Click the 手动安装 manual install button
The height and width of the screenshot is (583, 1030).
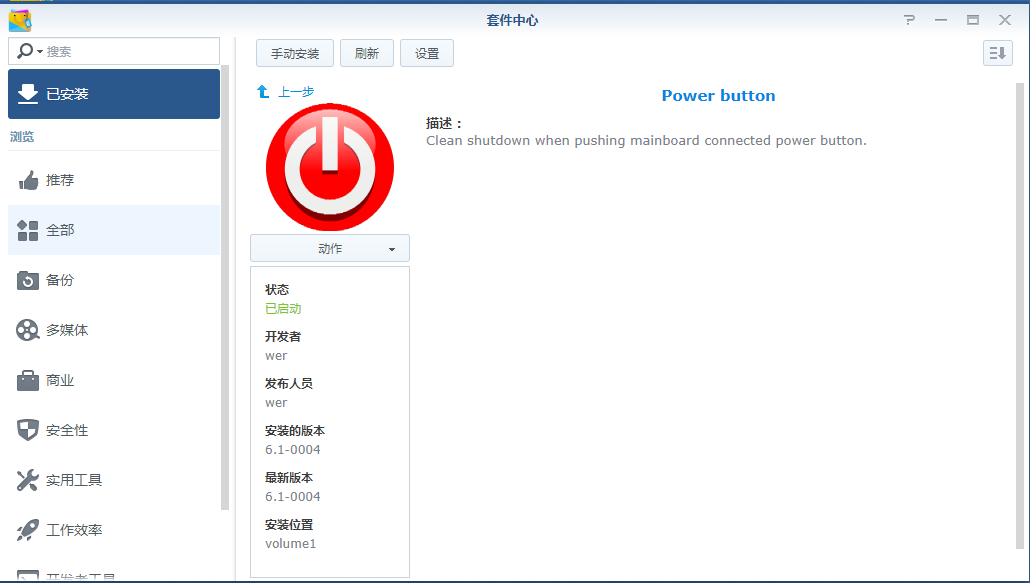coord(294,53)
